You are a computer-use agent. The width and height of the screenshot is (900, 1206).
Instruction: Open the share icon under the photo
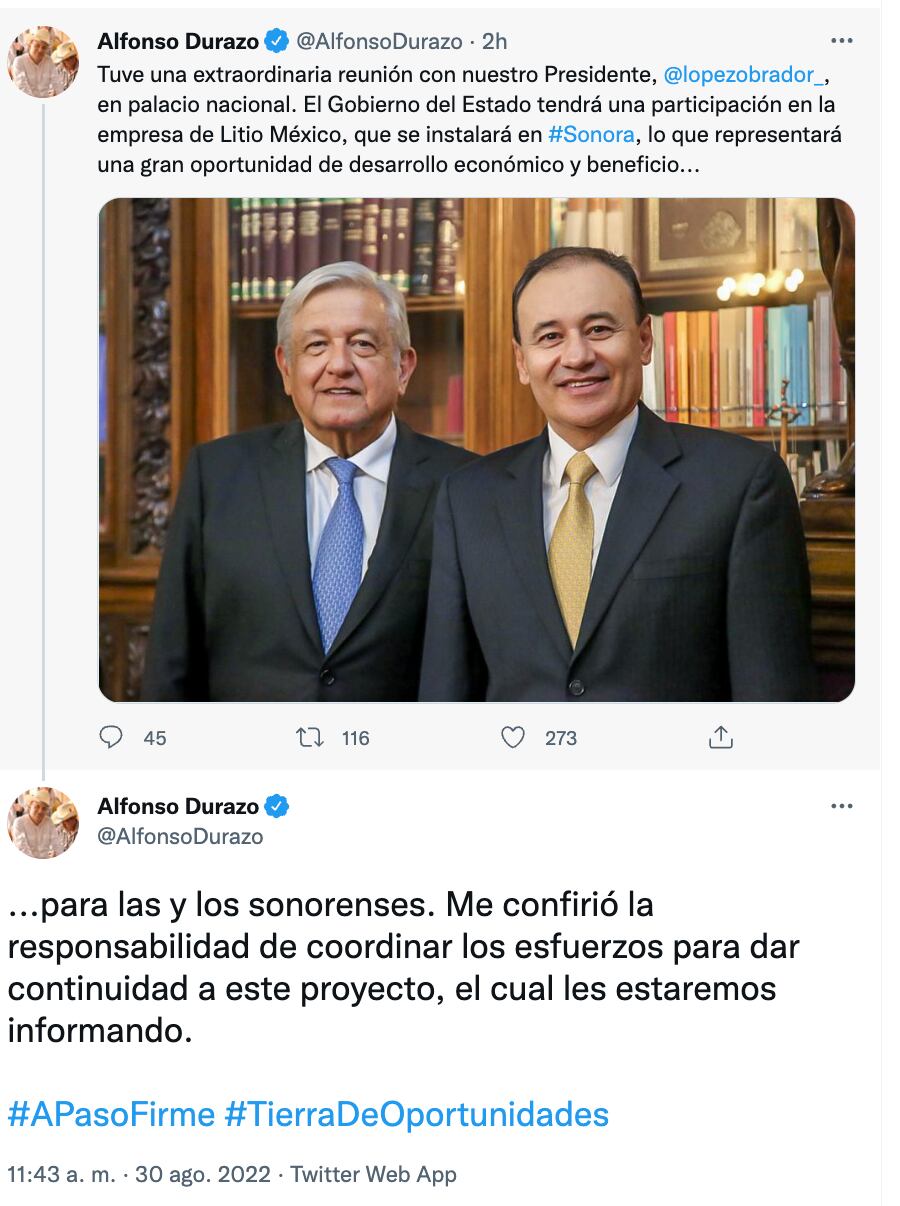coord(721,738)
